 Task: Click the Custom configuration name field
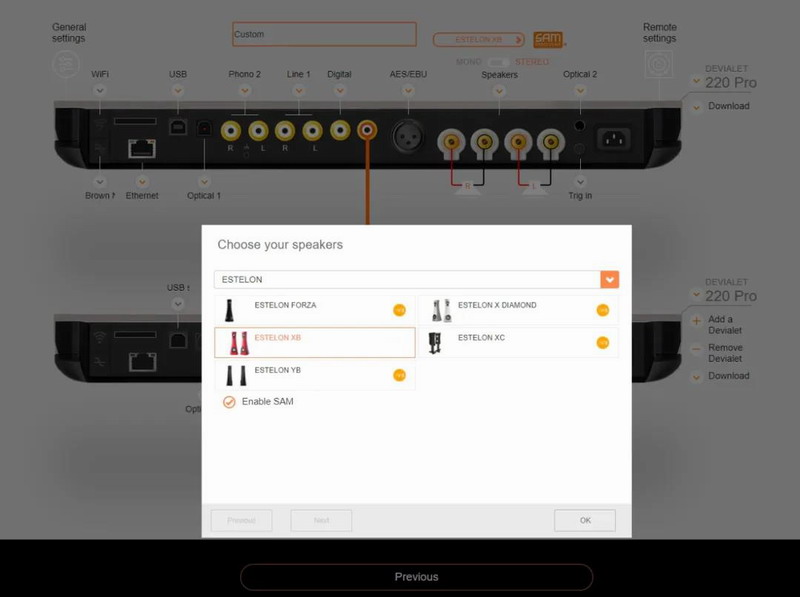pos(324,34)
